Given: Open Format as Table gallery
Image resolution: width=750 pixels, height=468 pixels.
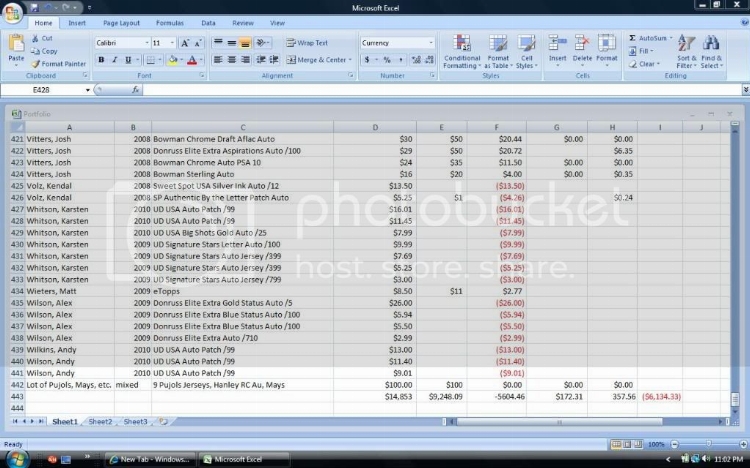Looking at the screenshot, I should [498, 52].
